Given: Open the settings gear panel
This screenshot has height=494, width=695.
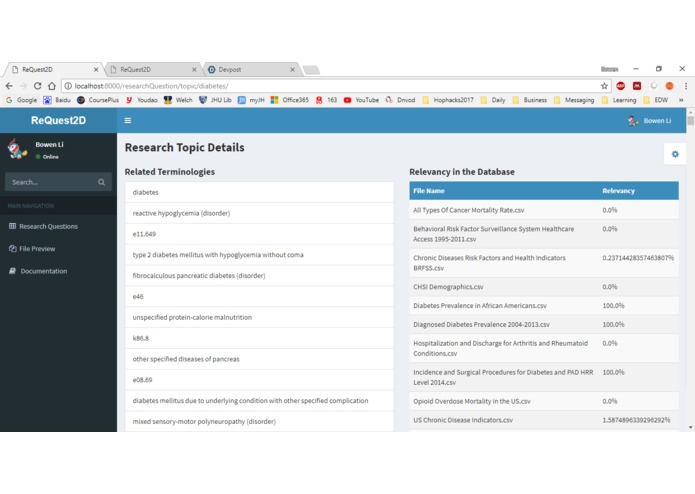Looking at the screenshot, I should 675,154.
